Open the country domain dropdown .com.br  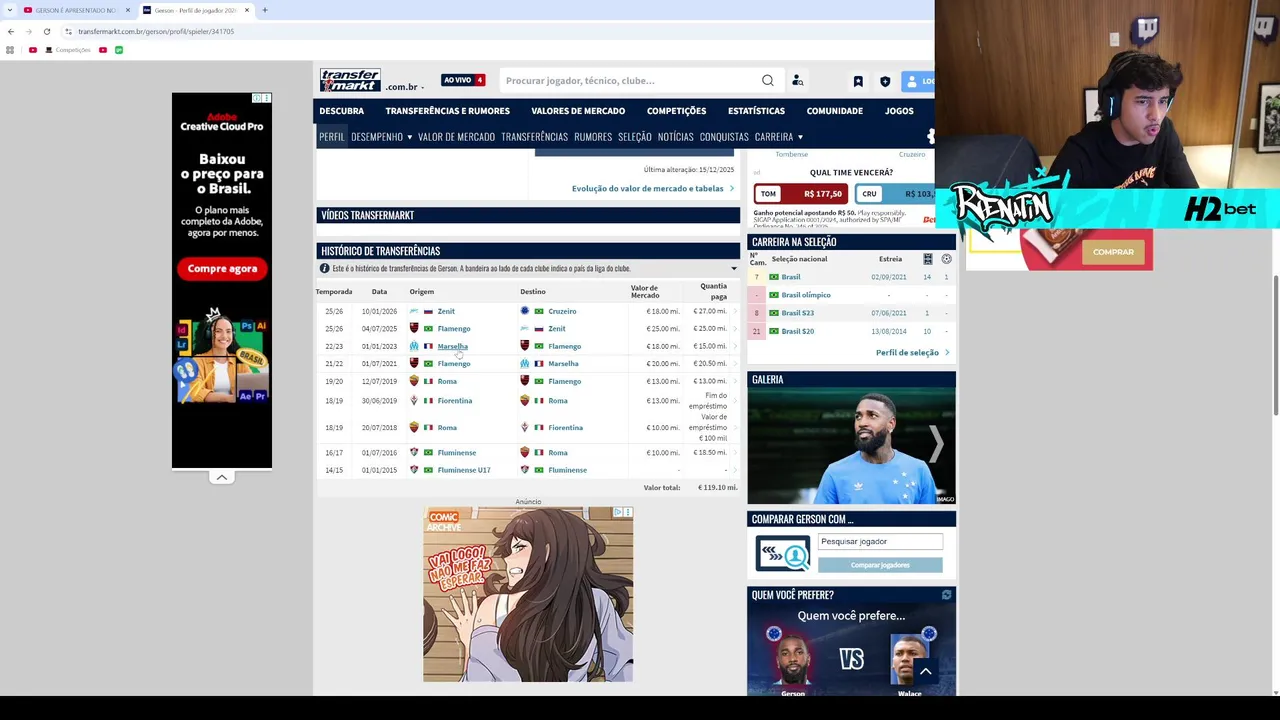(406, 87)
